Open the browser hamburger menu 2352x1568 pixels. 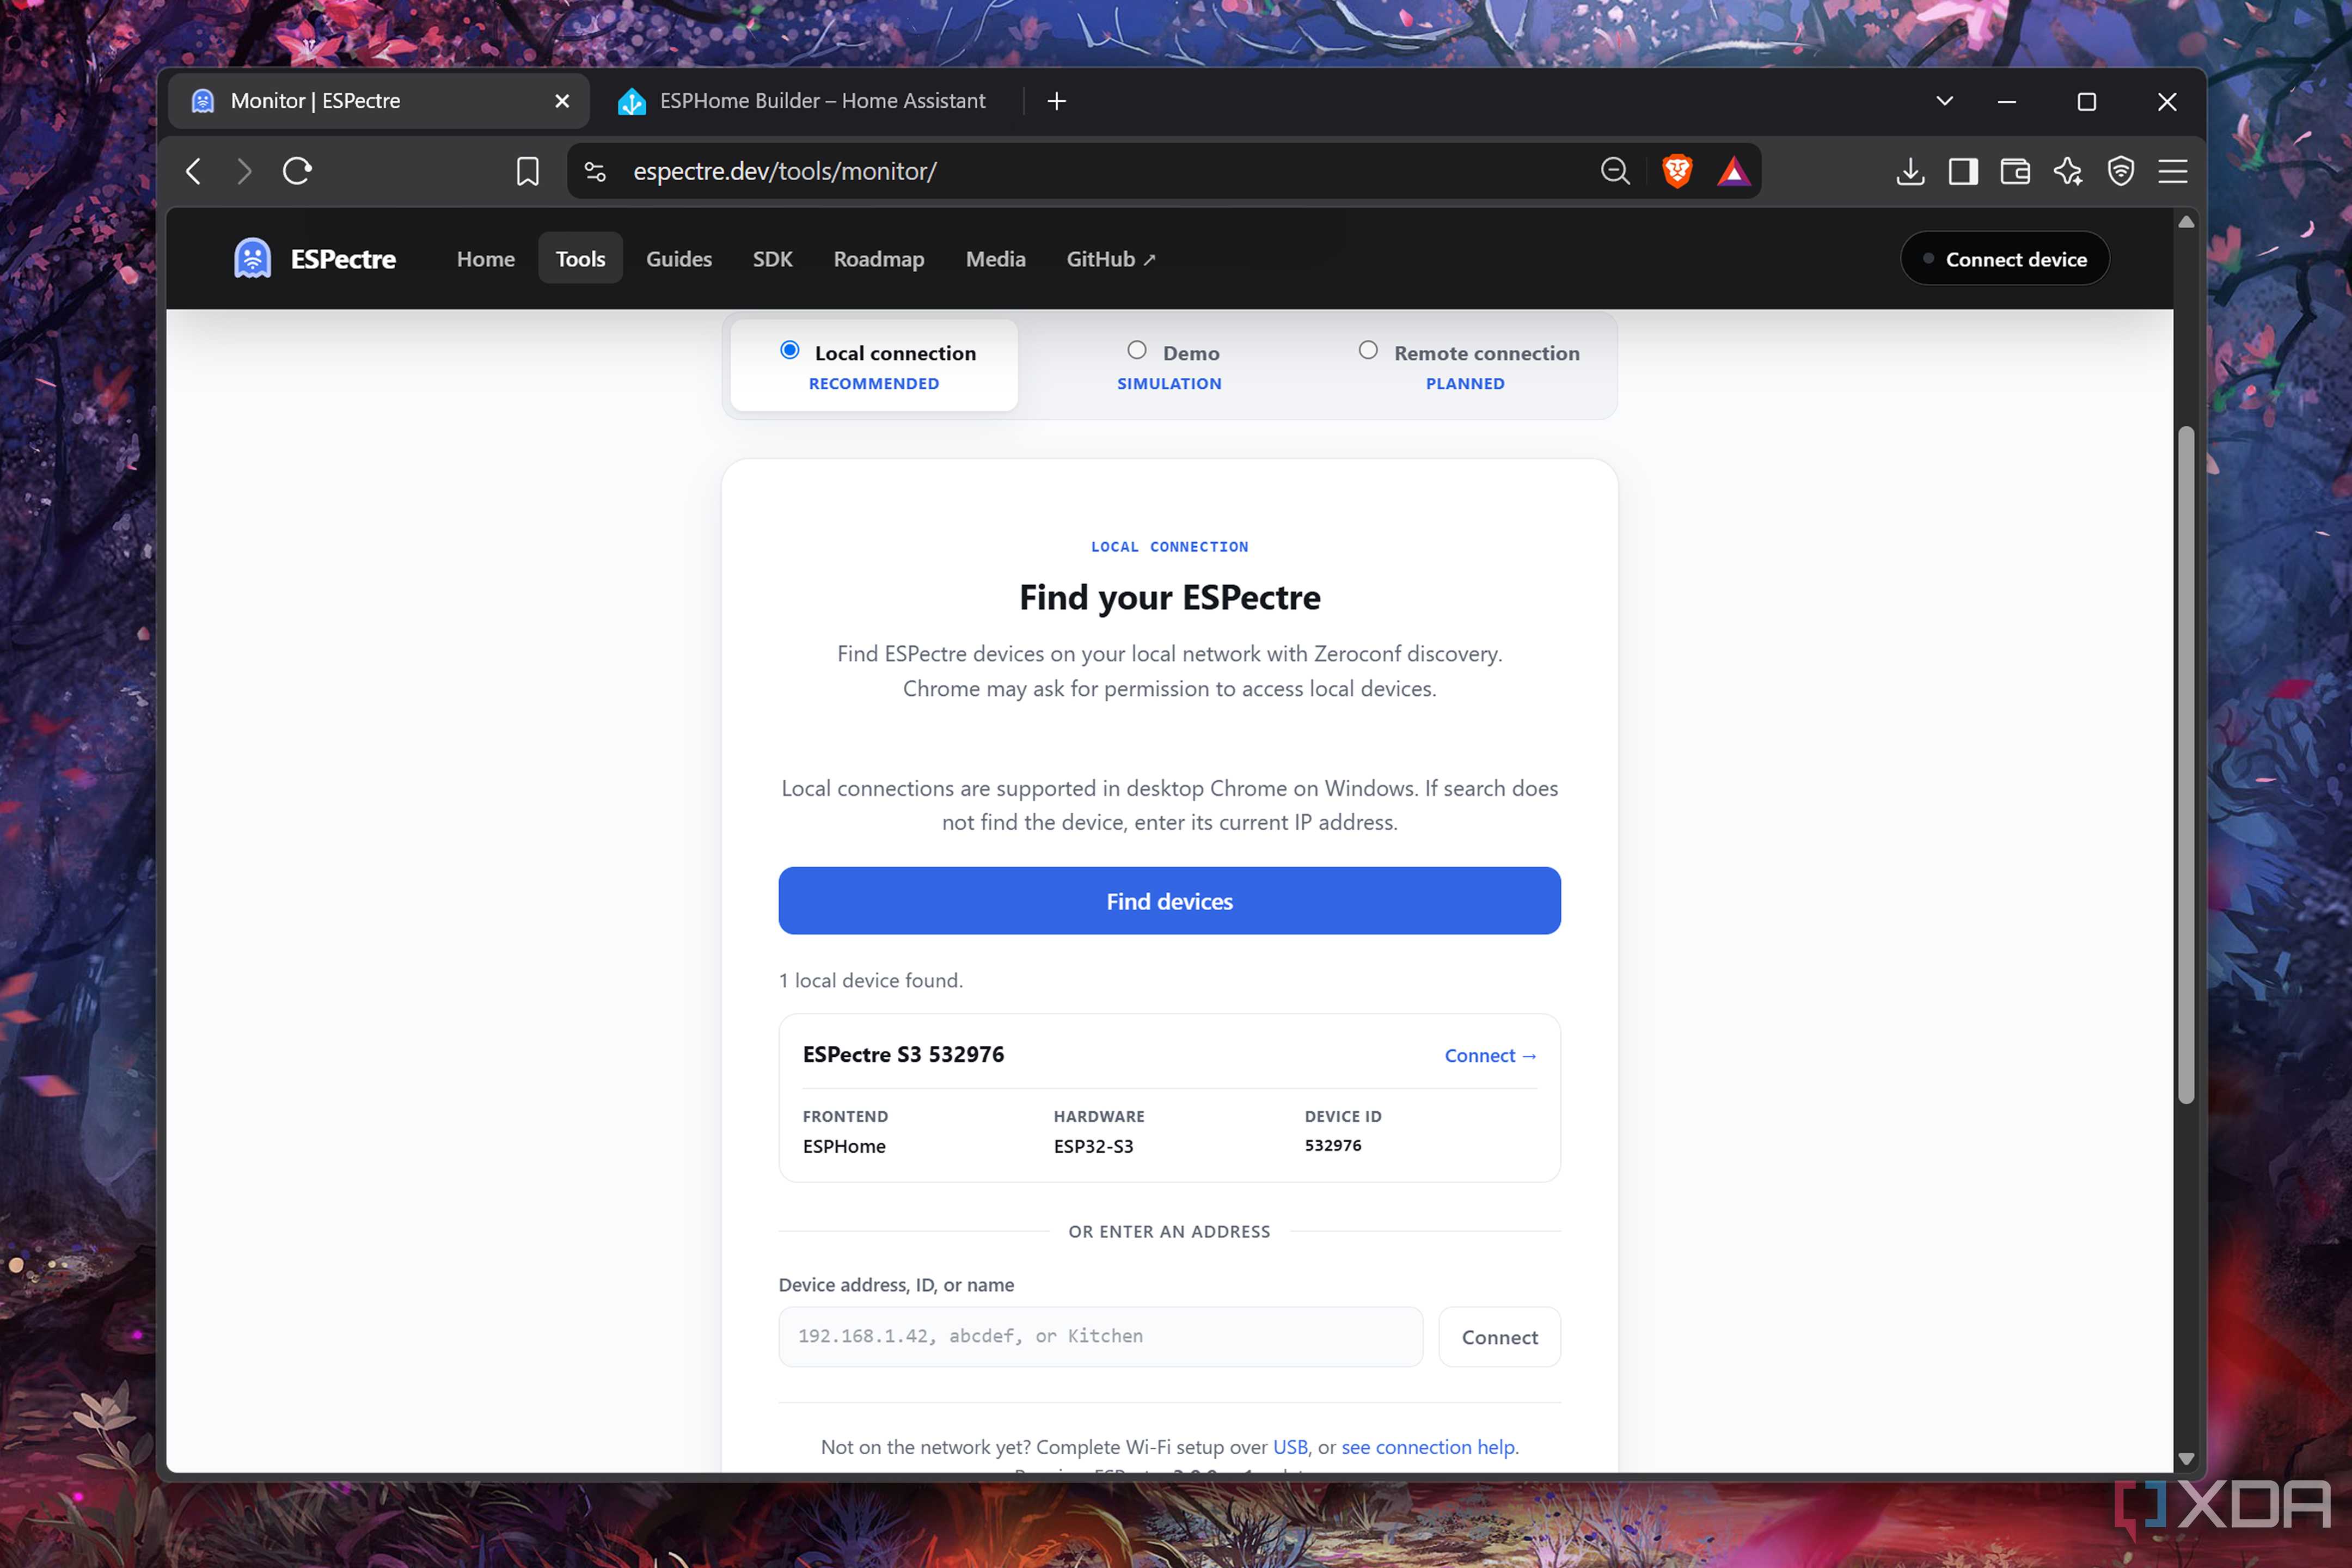[x=2173, y=171]
